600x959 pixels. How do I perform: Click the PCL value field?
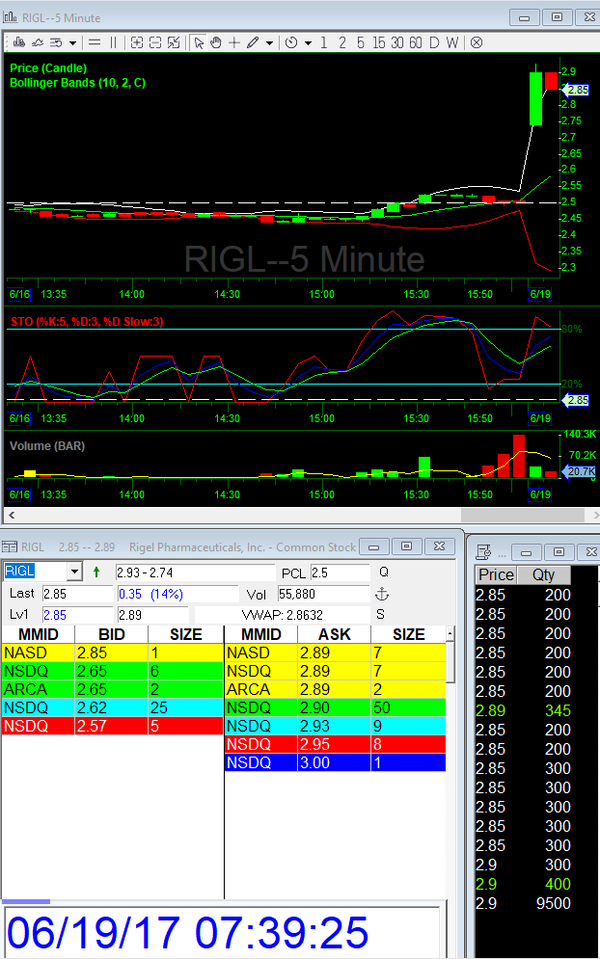coord(339,573)
